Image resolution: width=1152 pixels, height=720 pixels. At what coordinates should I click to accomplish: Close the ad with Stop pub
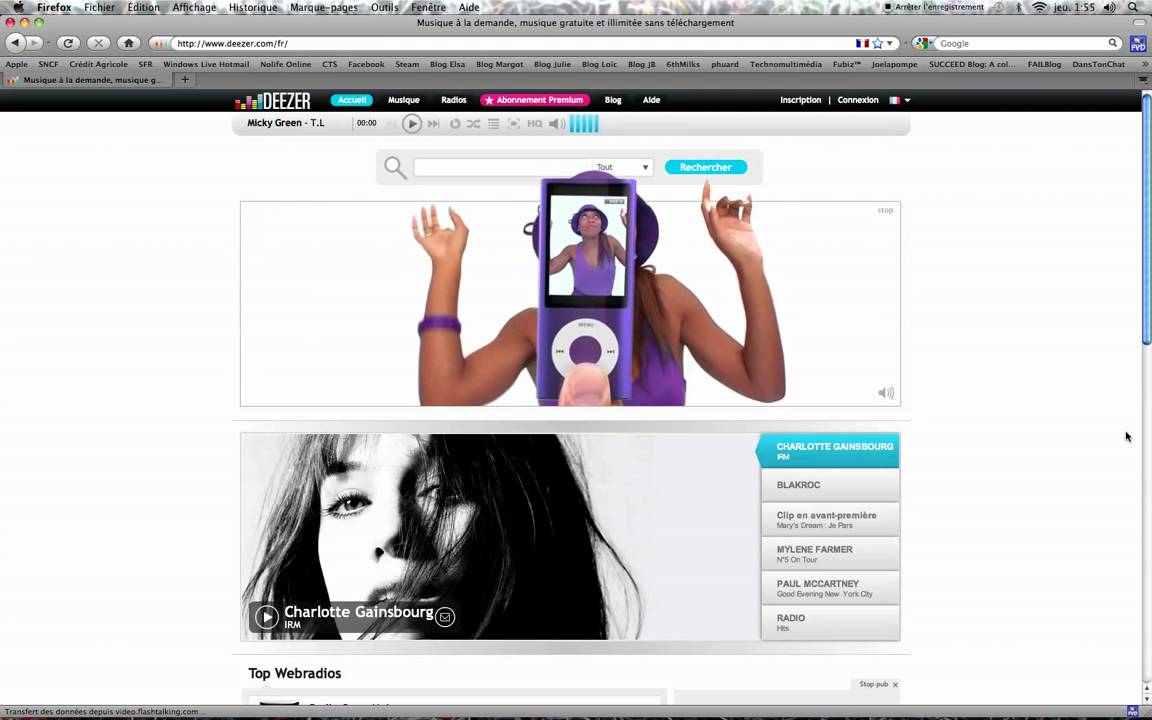point(879,684)
